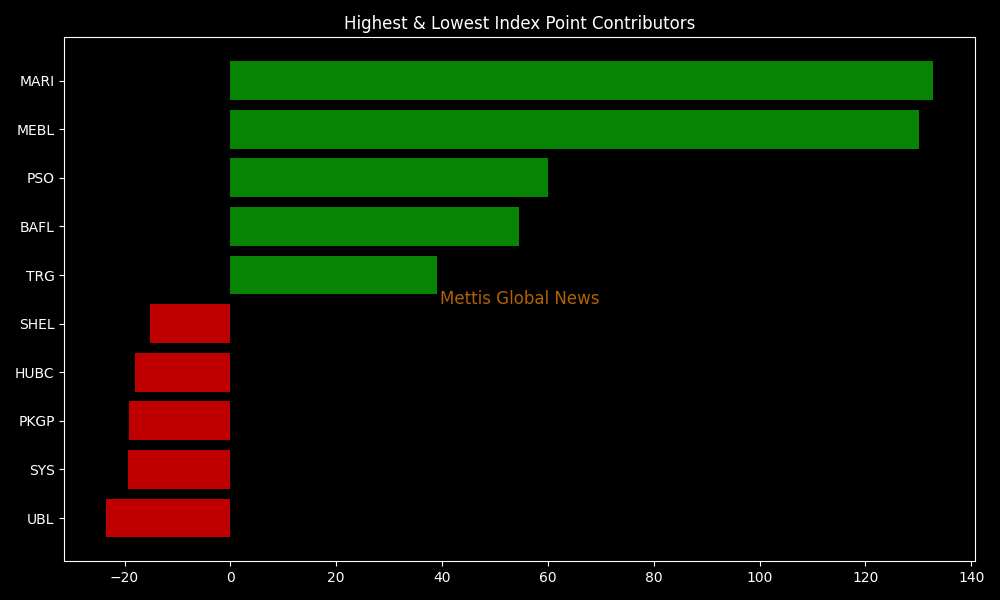
Task: Select the SYS y-axis label
Action: point(42,471)
